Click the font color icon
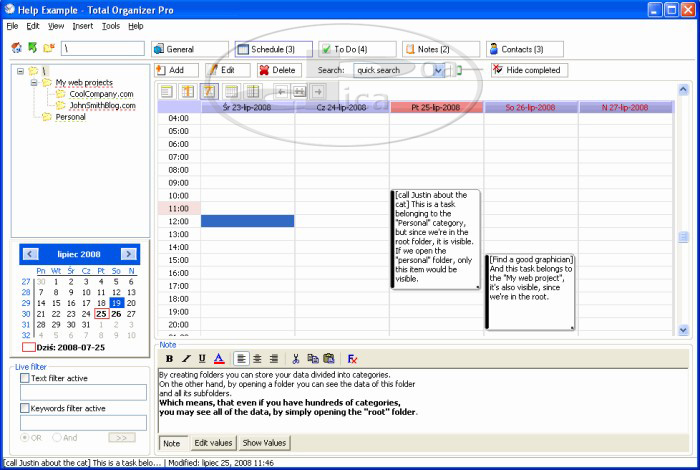The height and width of the screenshot is (470, 700). (218, 358)
